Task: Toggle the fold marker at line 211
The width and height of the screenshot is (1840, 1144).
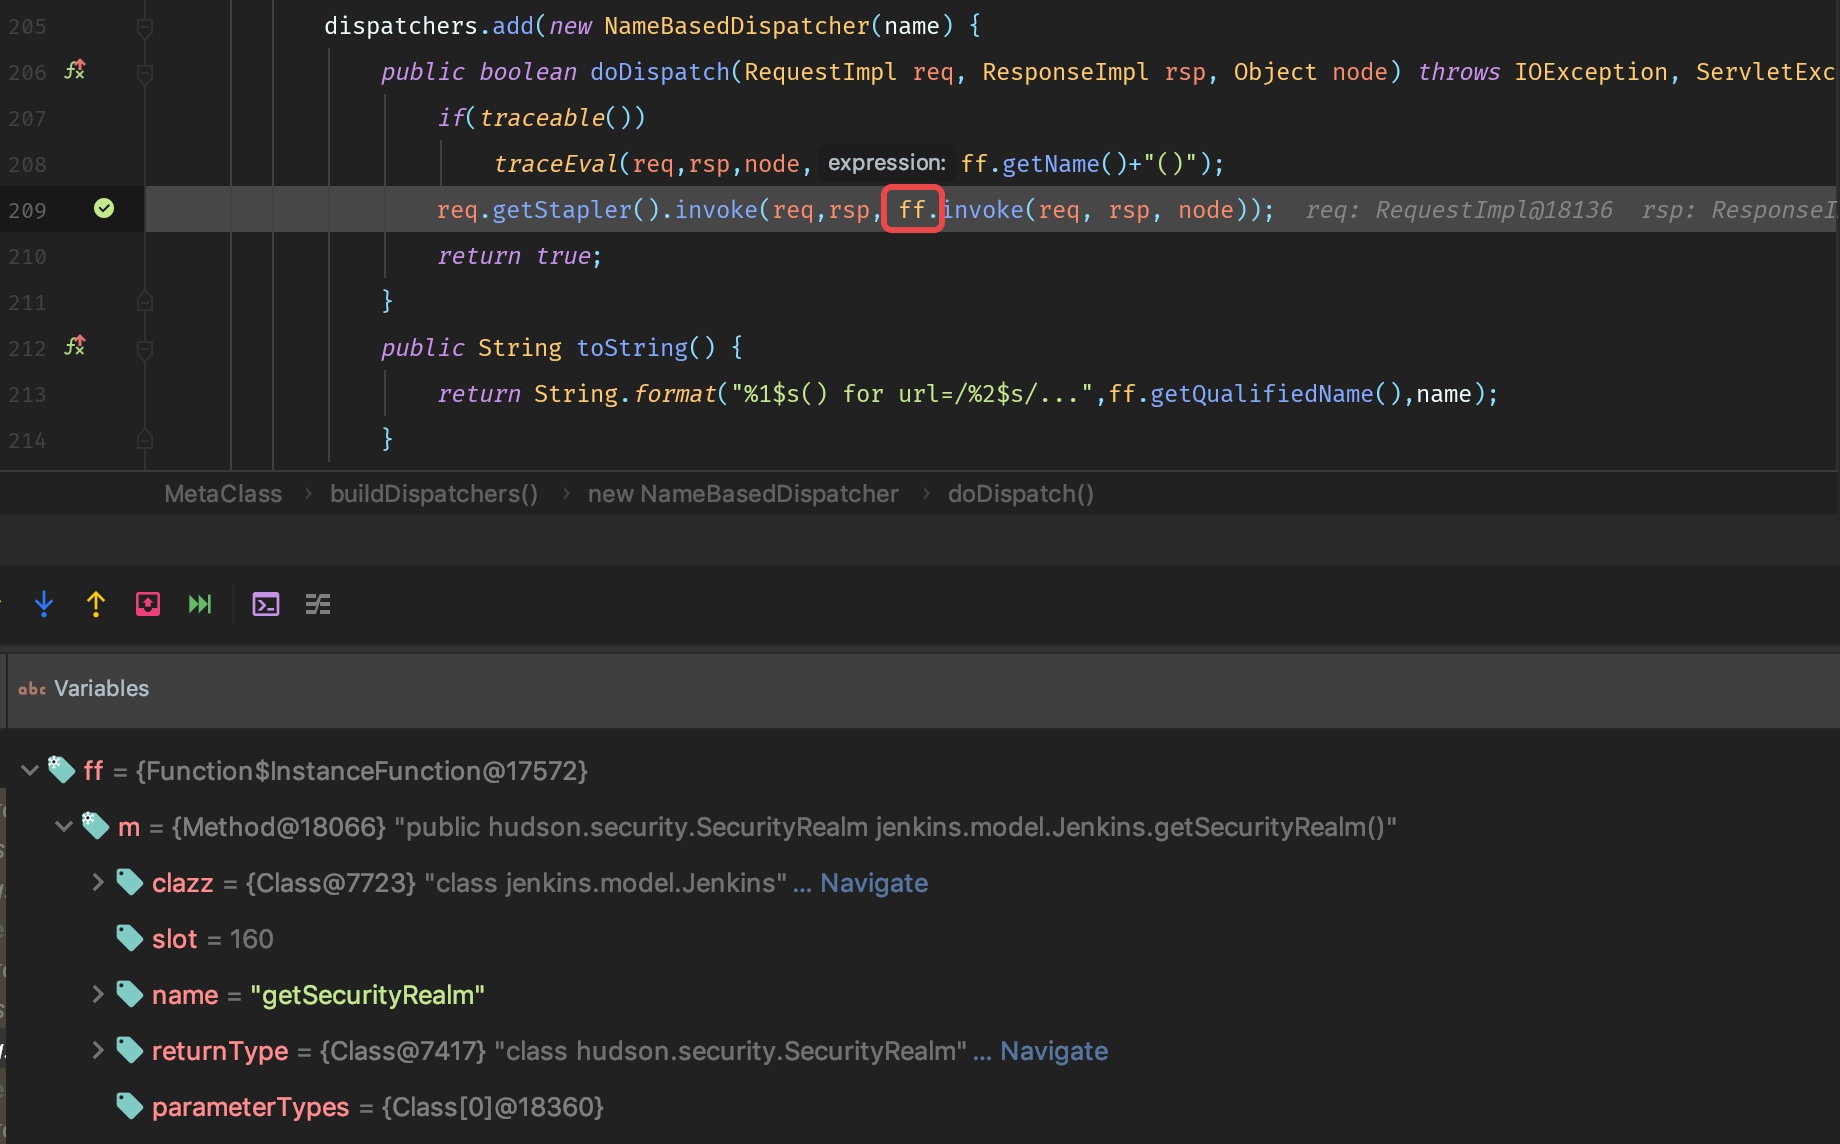Action: (145, 301)
